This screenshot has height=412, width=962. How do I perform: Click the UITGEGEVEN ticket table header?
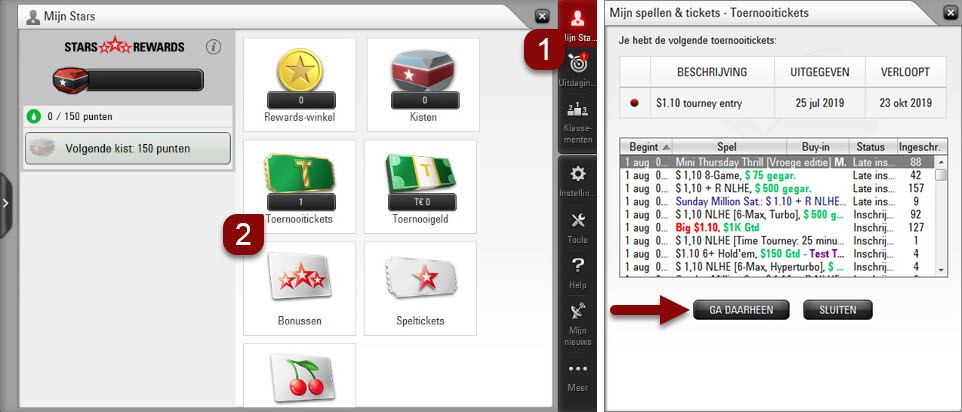tap(820, 72)
